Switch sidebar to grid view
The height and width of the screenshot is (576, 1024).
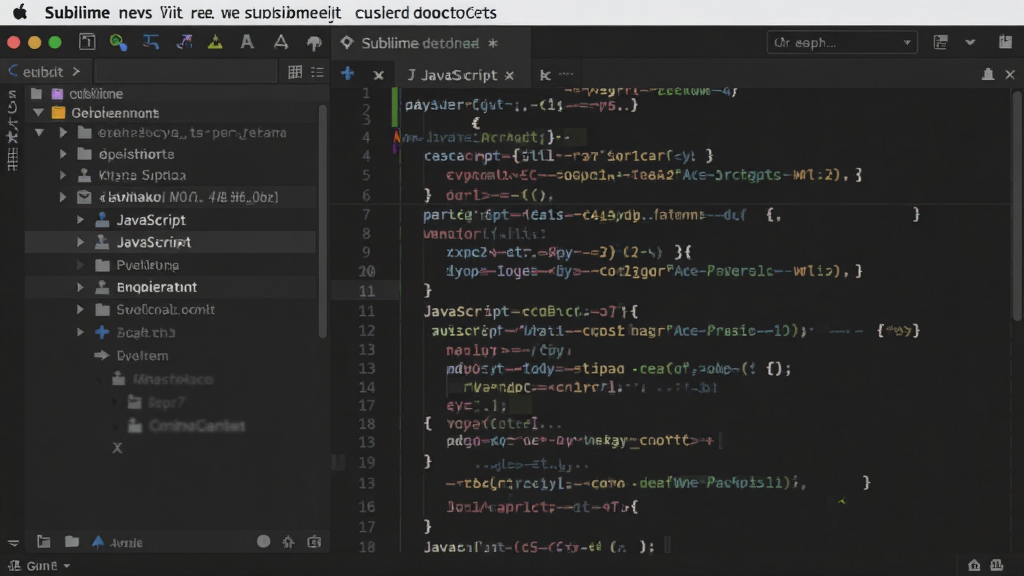coord(295,72)
